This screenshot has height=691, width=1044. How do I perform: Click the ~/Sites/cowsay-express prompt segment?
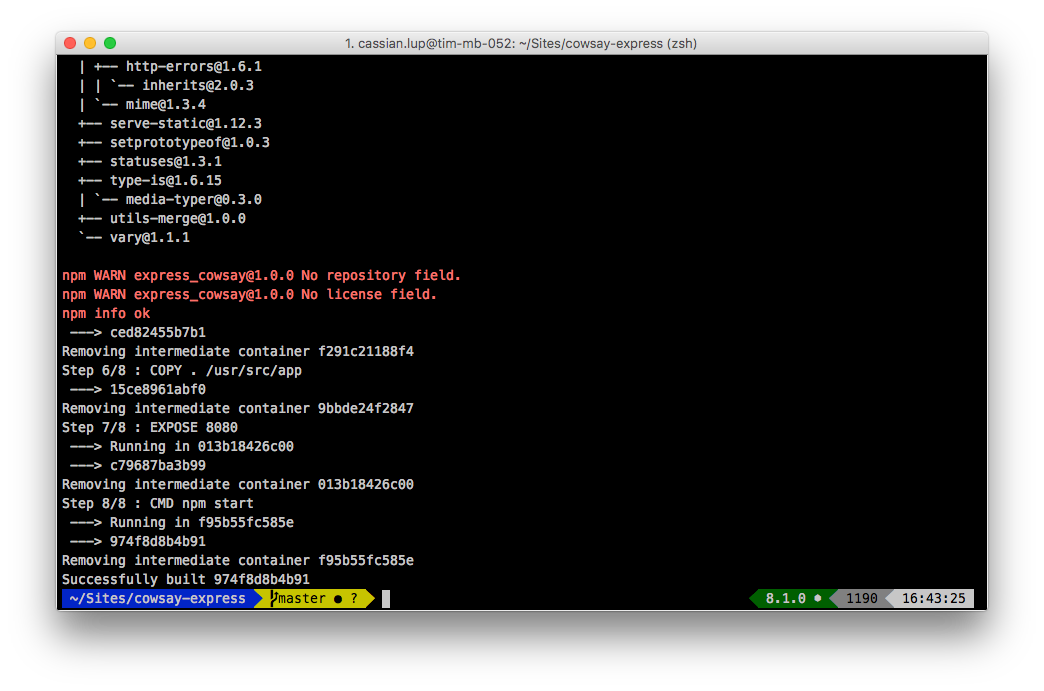point(158,598)
